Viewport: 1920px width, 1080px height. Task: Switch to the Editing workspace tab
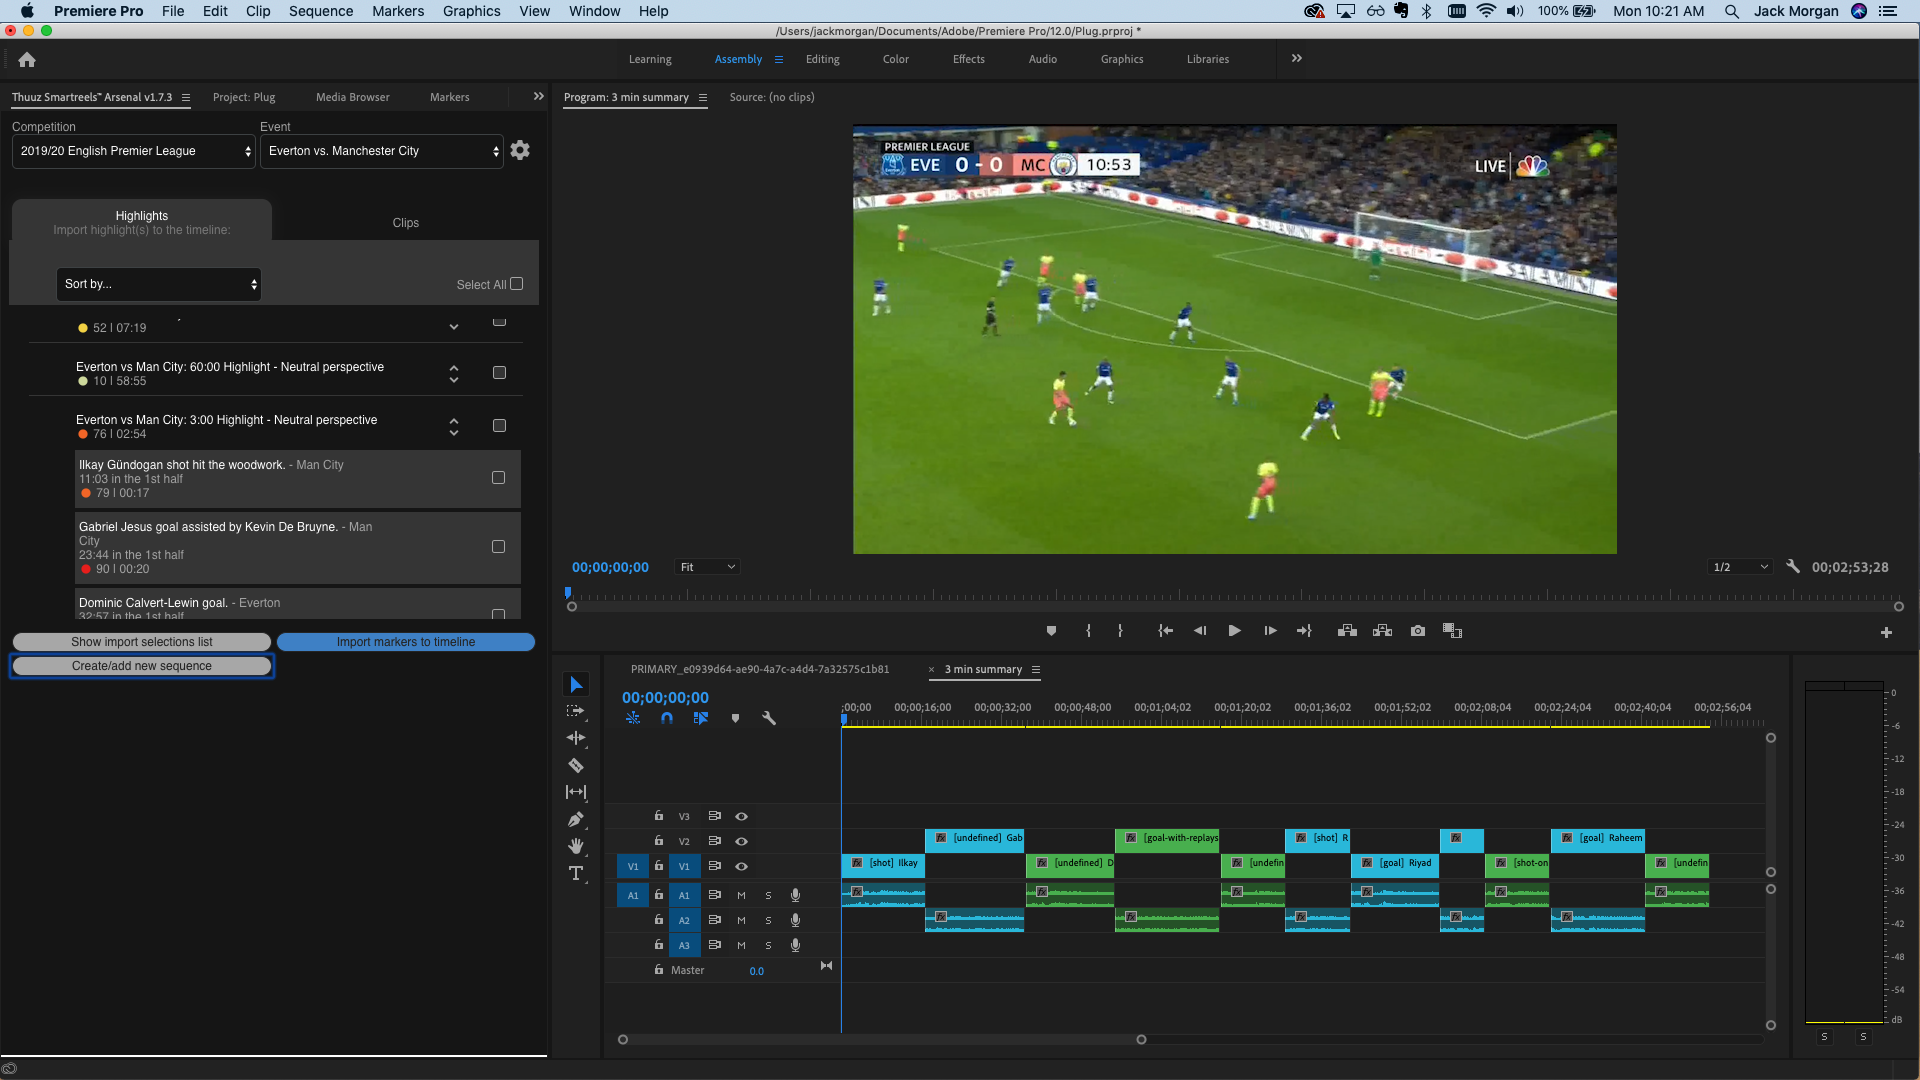tap(822, 59)
